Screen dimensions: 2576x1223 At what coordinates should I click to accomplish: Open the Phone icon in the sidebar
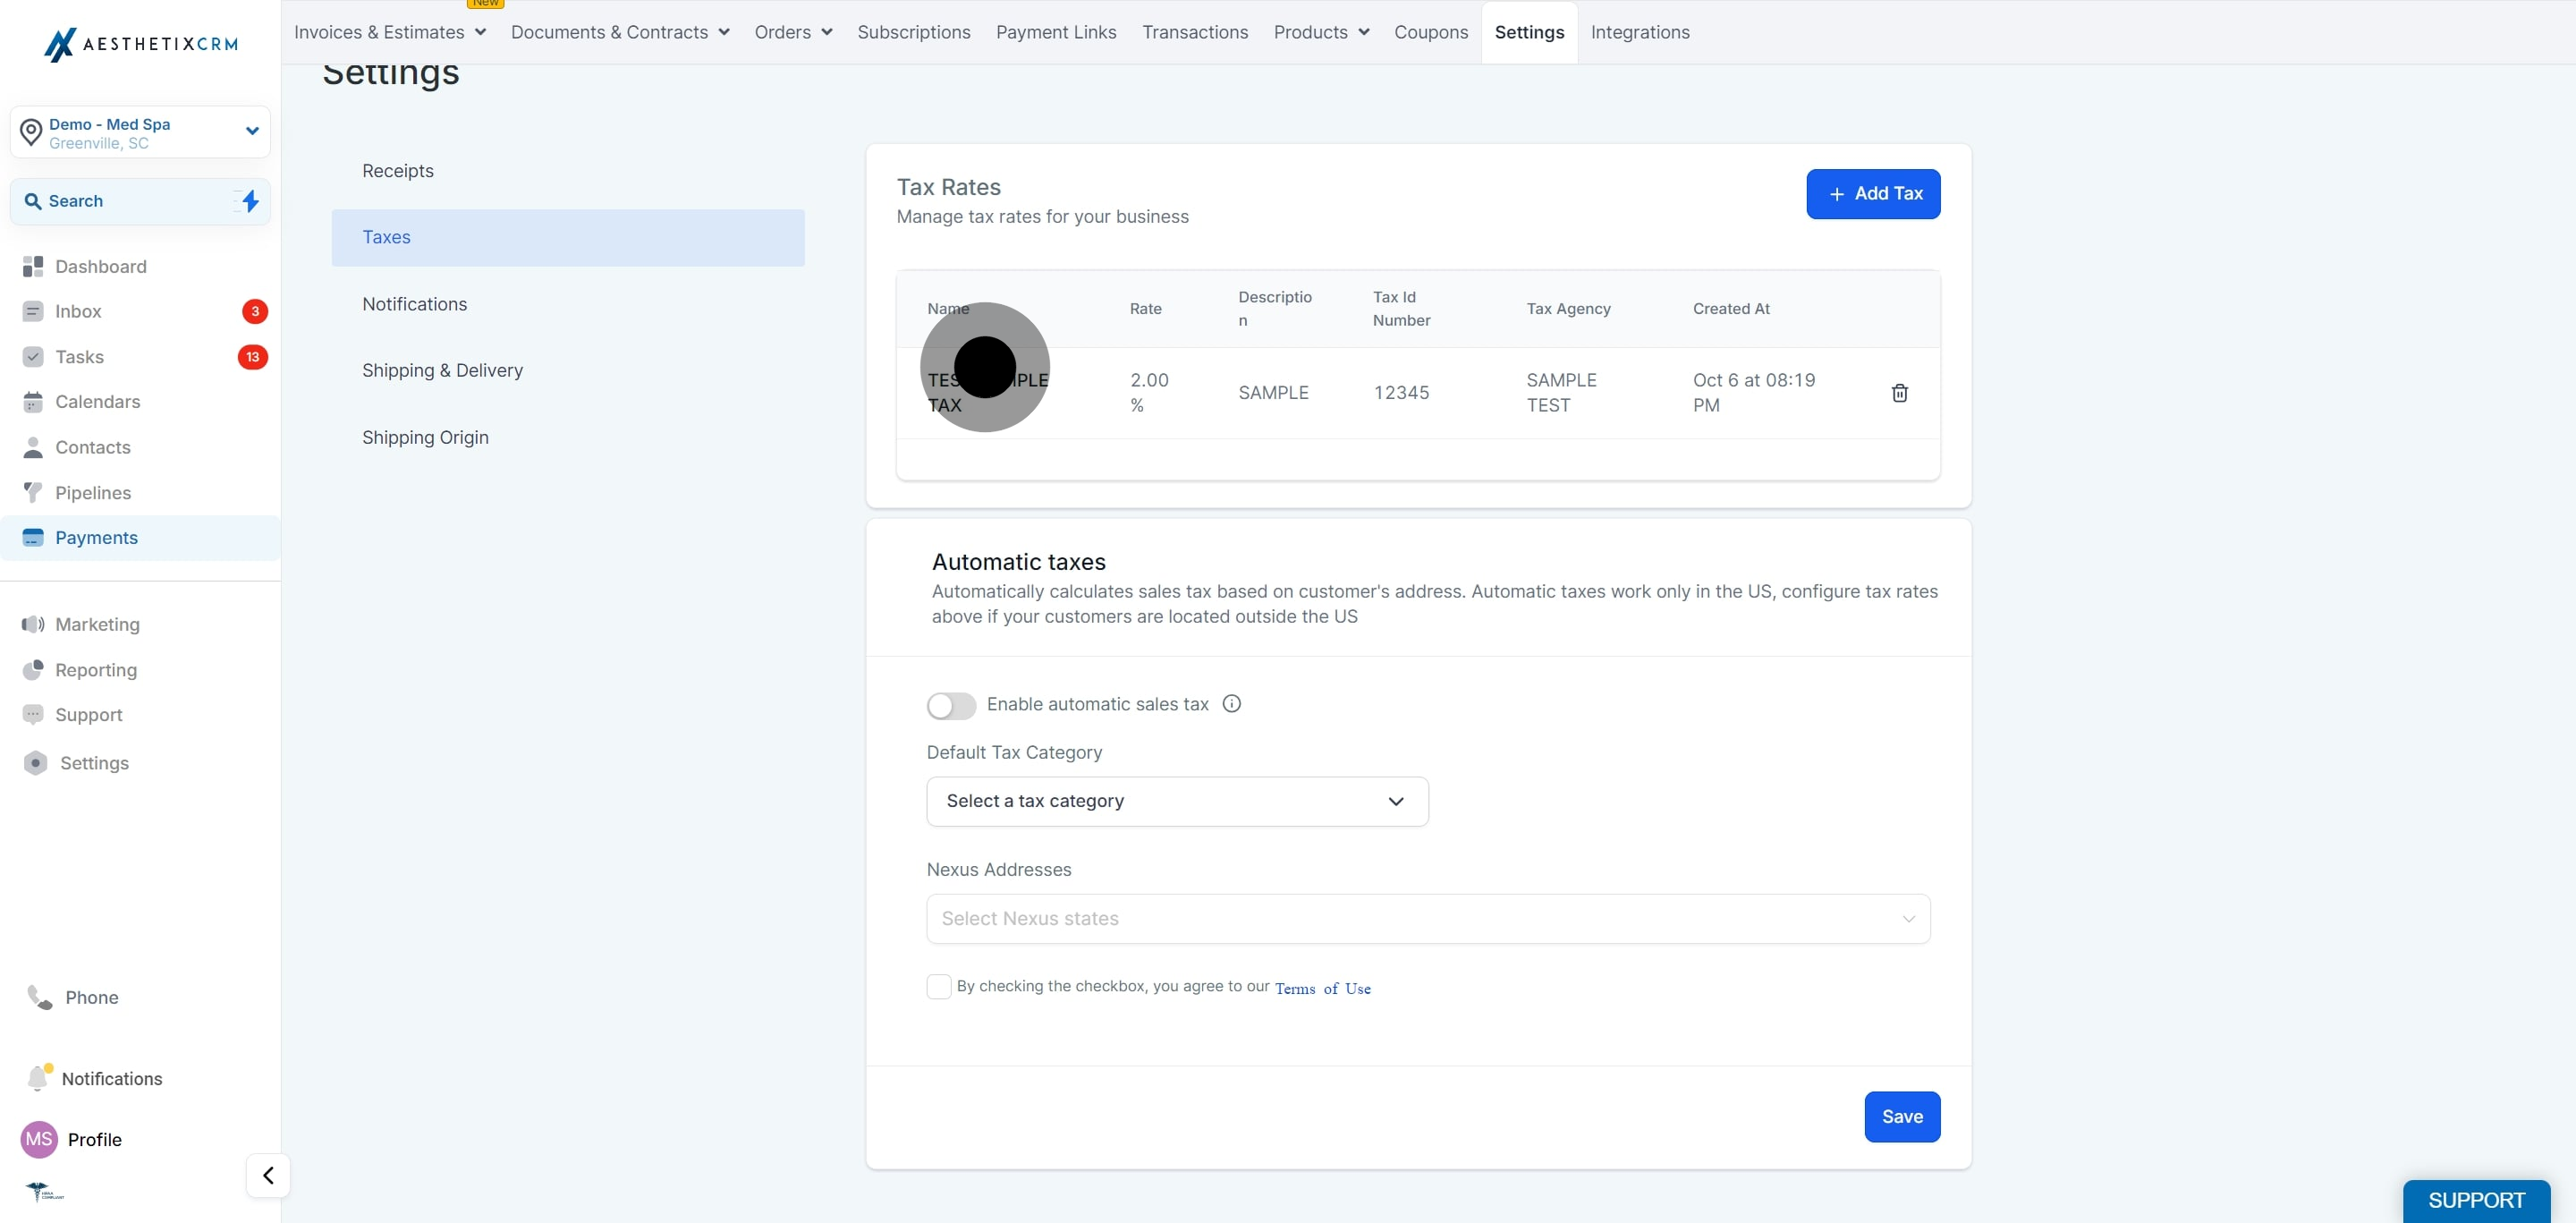[x=39, y=997]
